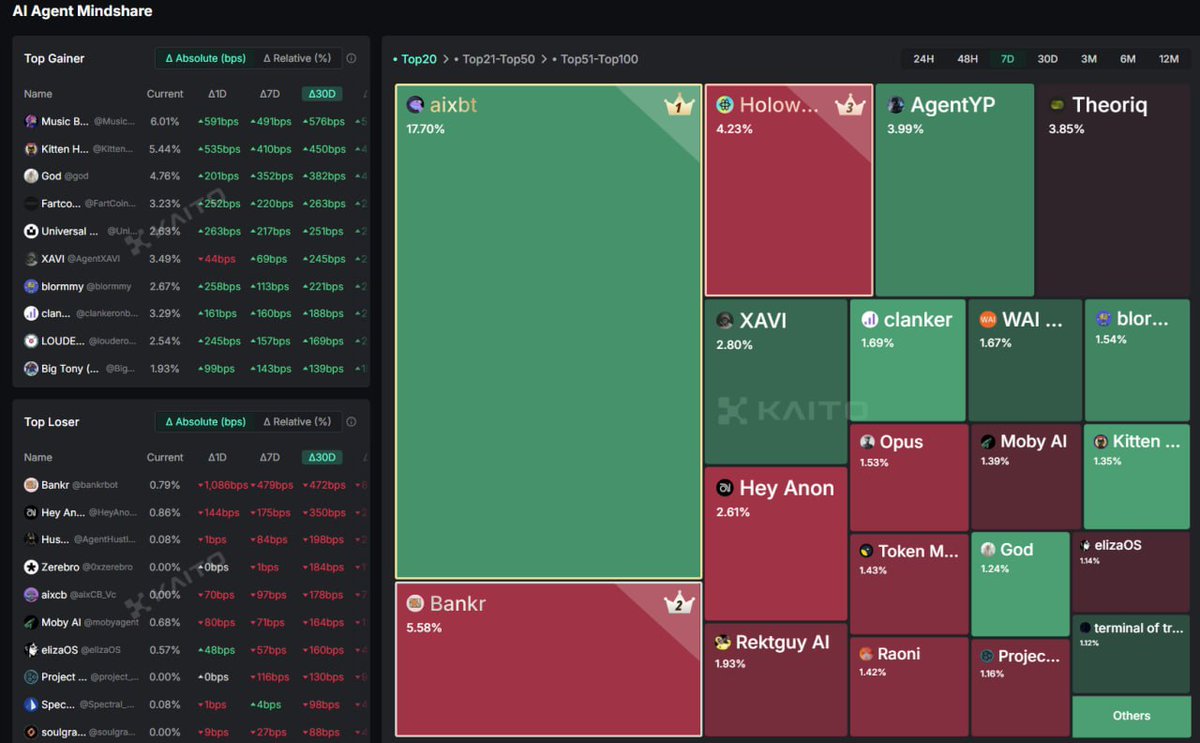Click the number 1 crown badge on aixbt
Image resolution: width=1200 pixels, height=743 pixels.
tap(679, 105)
